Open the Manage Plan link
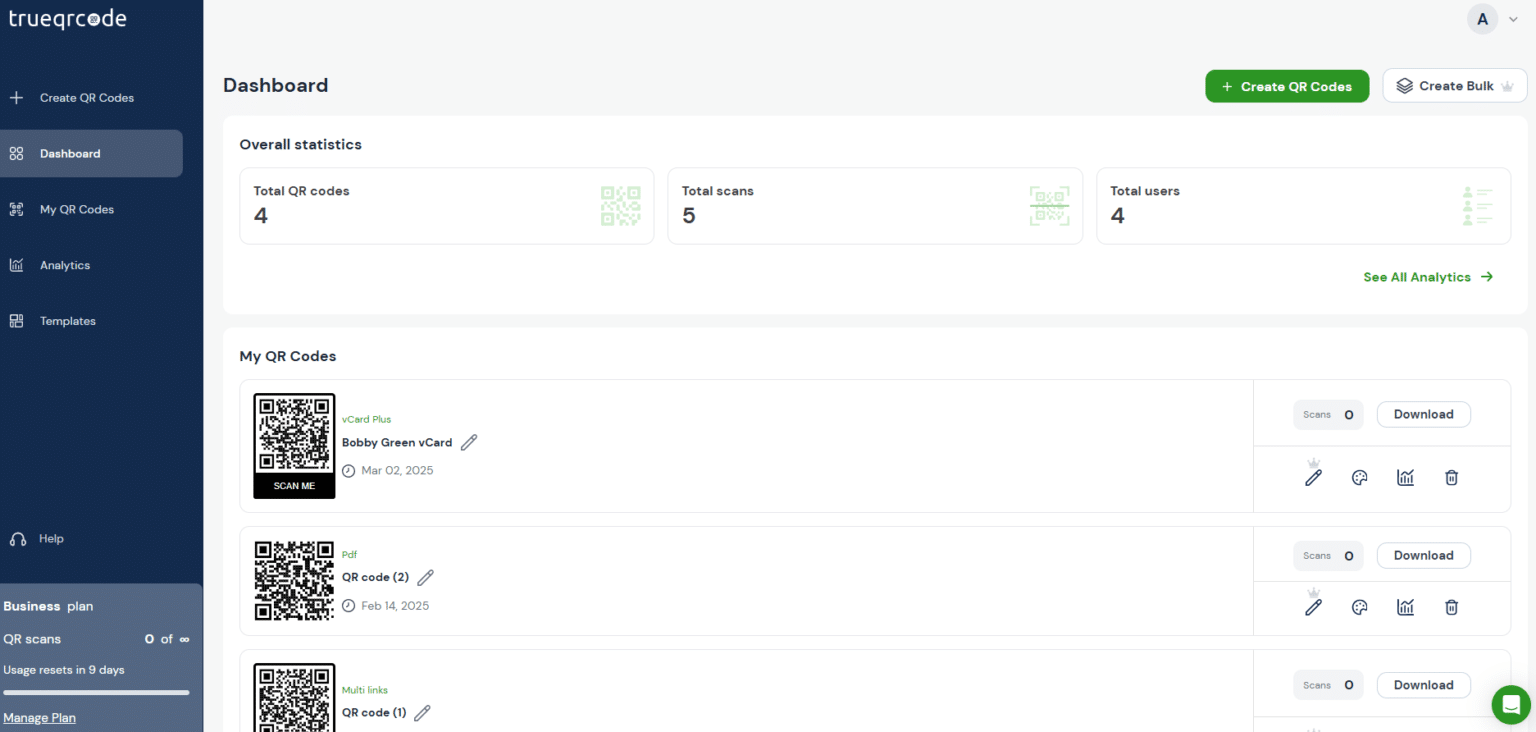The width and height of the screenshot is (1536, 732). coord(39,717)
